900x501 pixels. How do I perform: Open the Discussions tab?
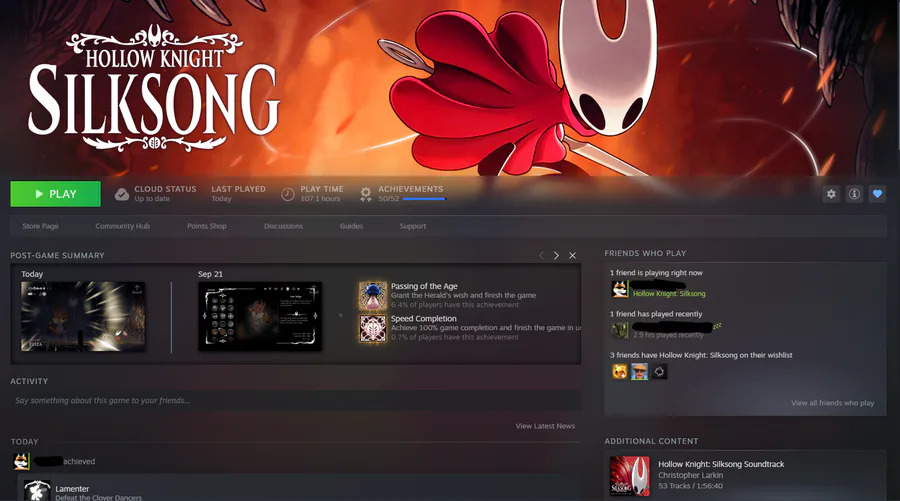[283, 226]
